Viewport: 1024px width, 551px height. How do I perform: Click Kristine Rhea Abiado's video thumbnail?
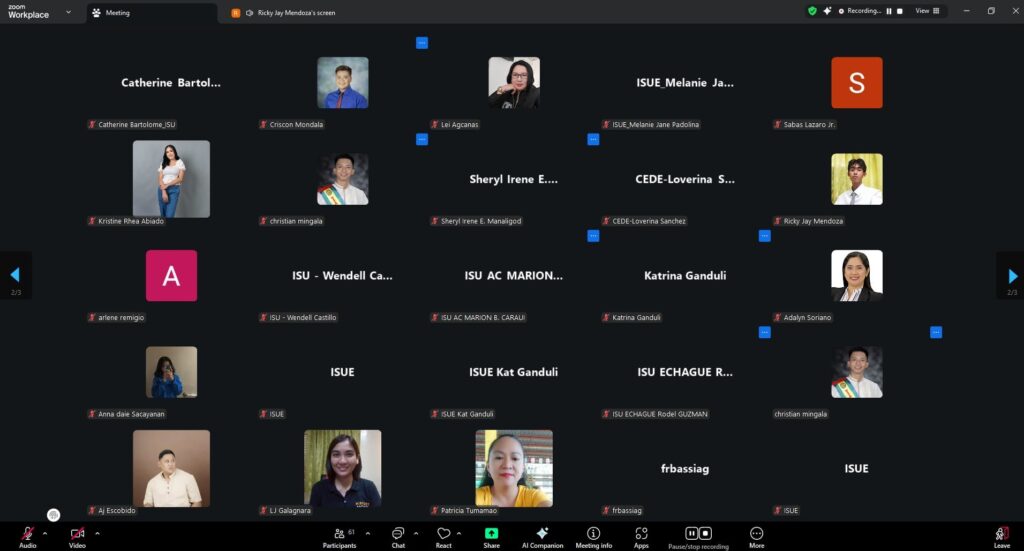point(171,179)
